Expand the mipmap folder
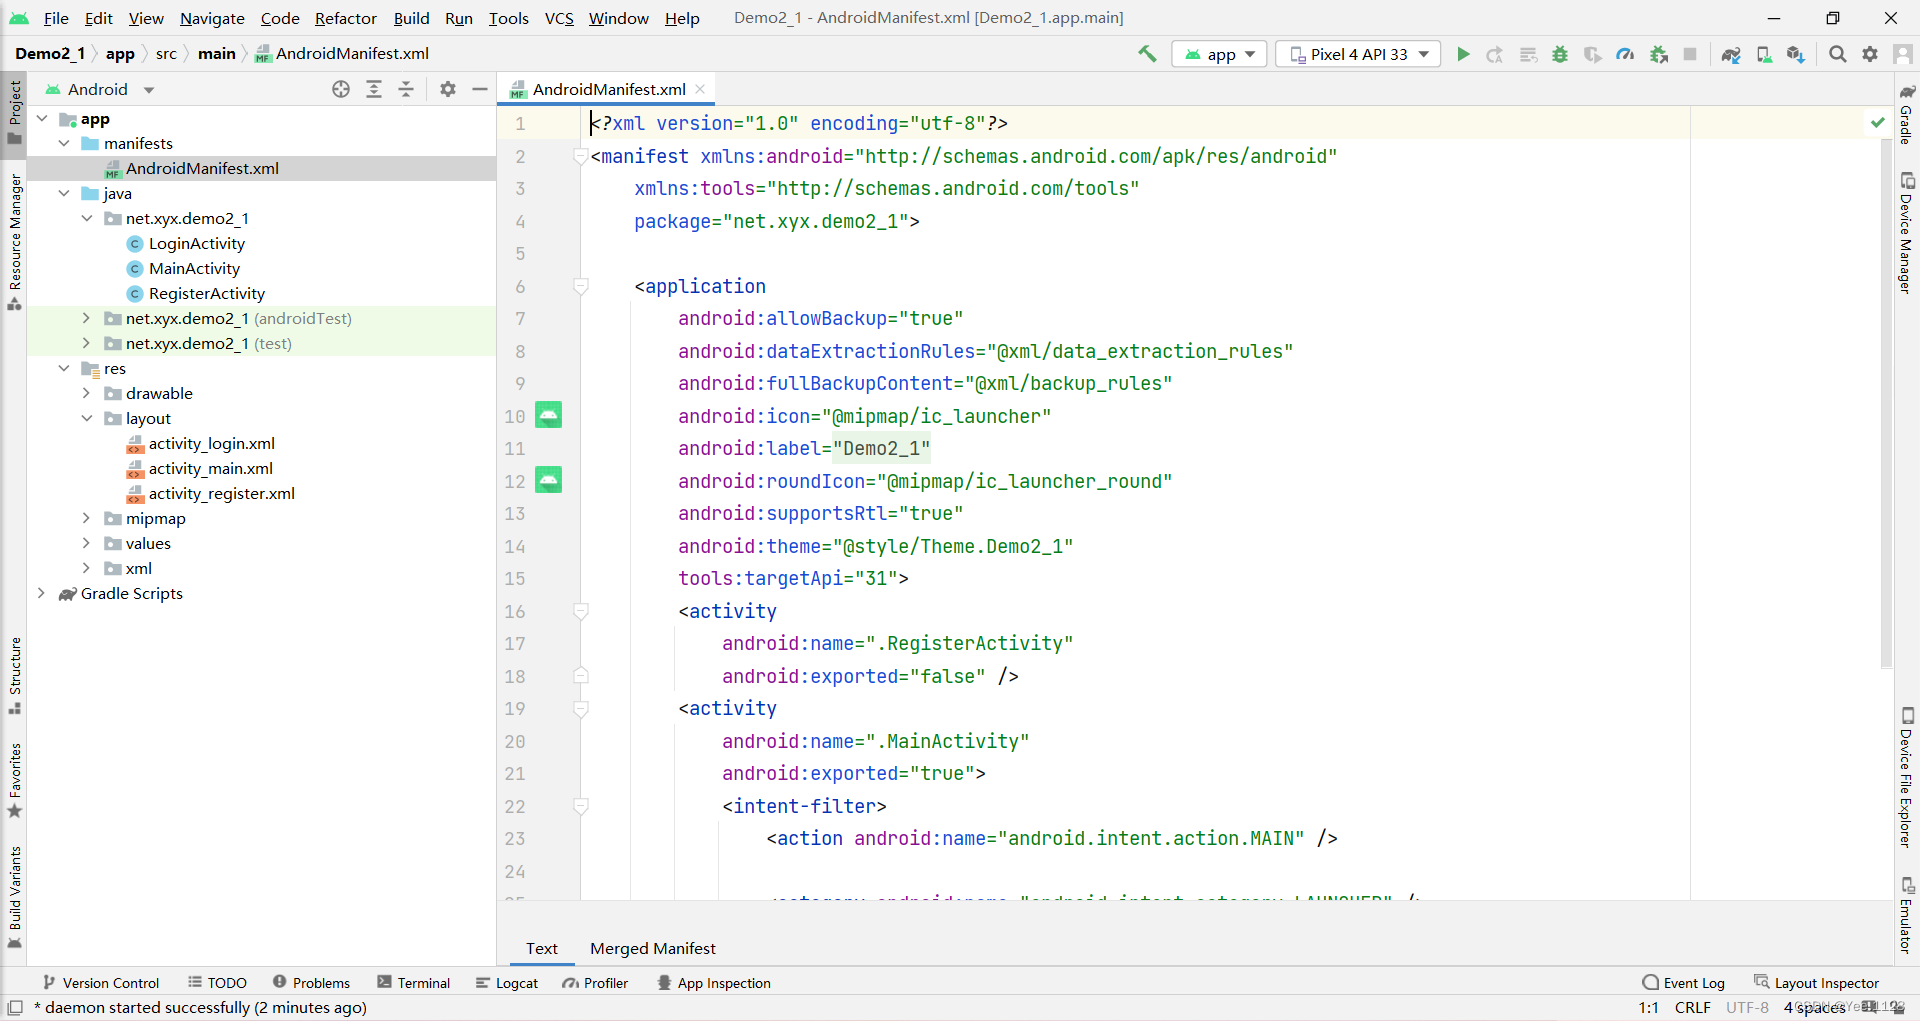Screen dimensions: 1920x1021 click(86, 518)
